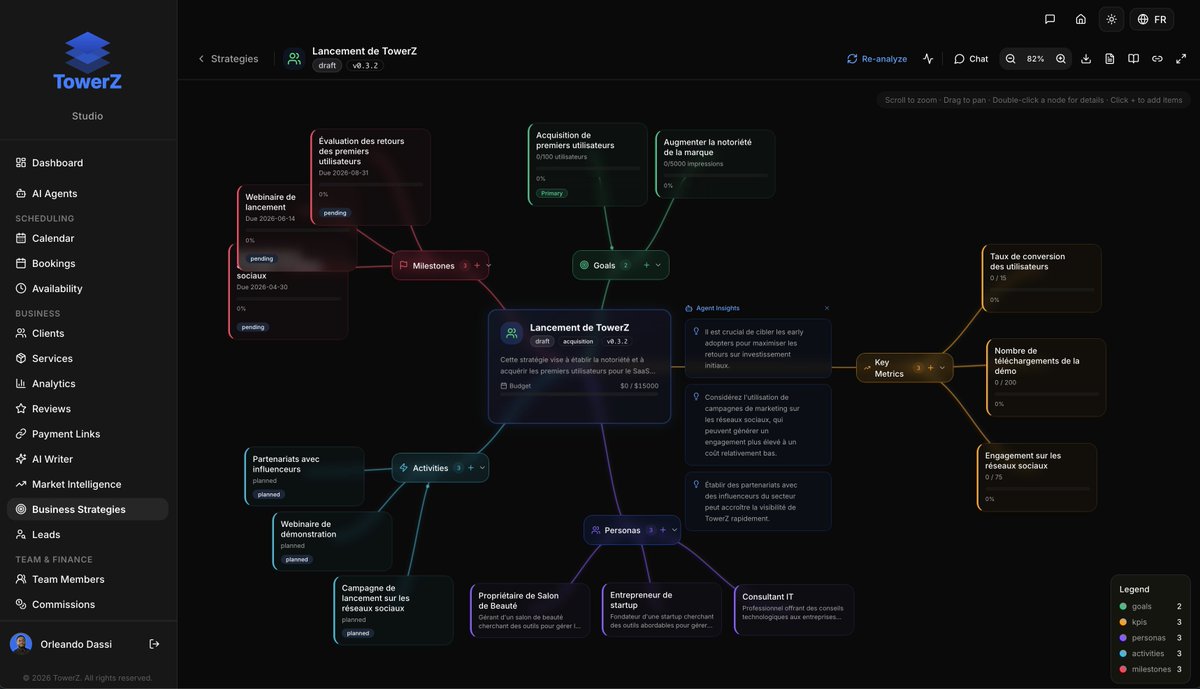Open Engagement sur les réseaux sociaux card
This screenshot has height=689, width=1200.
pyautogui.click(x=1037, y=477)
